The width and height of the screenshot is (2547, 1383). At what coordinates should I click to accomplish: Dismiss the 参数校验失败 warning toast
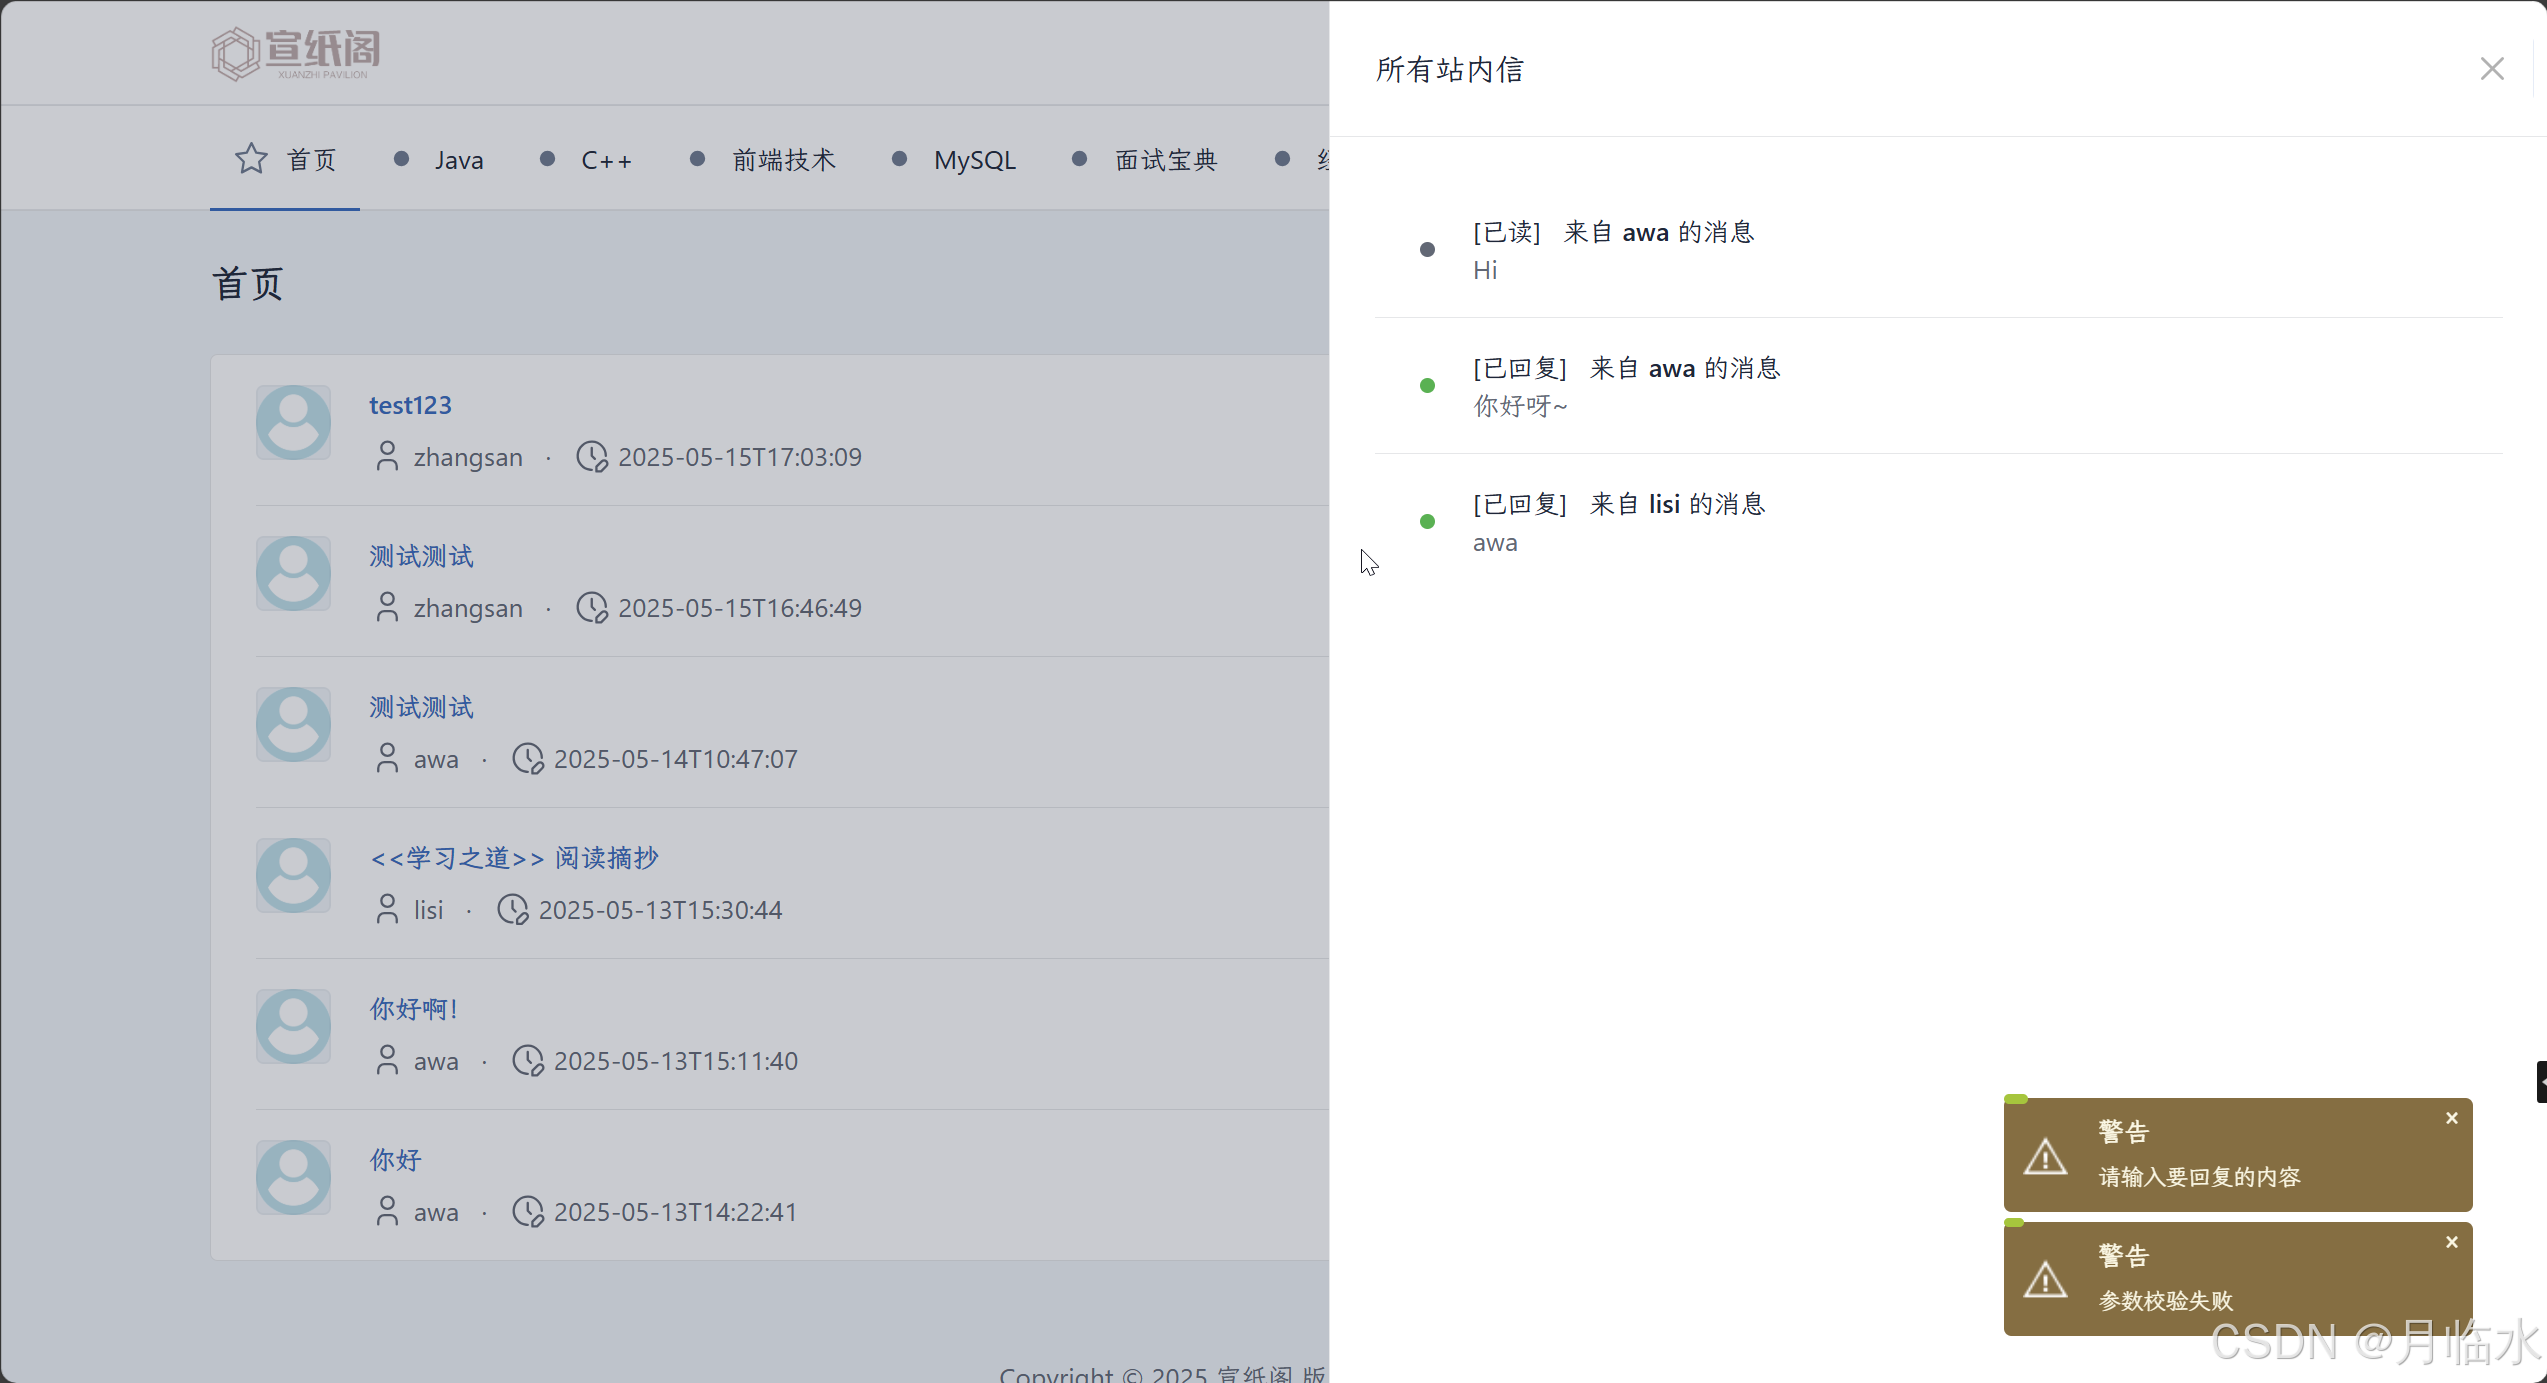[2451, 1242]
